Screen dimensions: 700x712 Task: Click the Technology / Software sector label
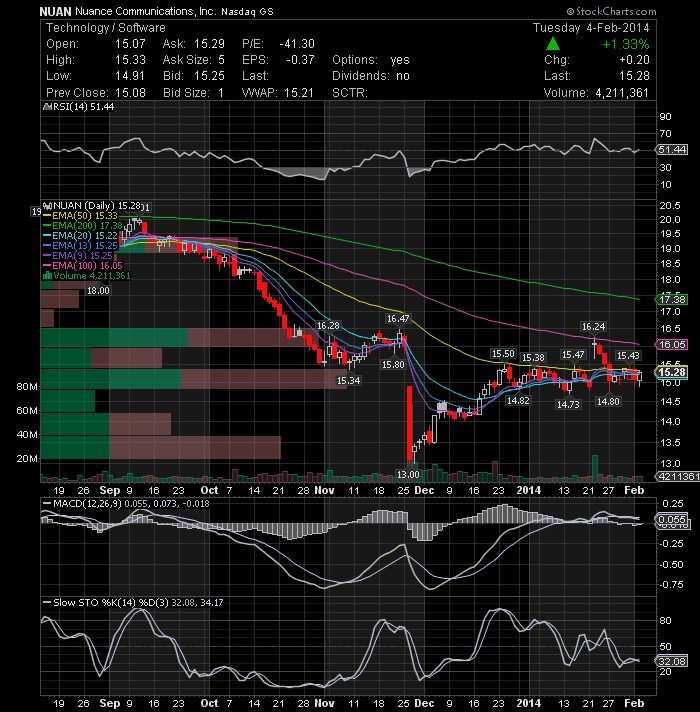[106, 28]
